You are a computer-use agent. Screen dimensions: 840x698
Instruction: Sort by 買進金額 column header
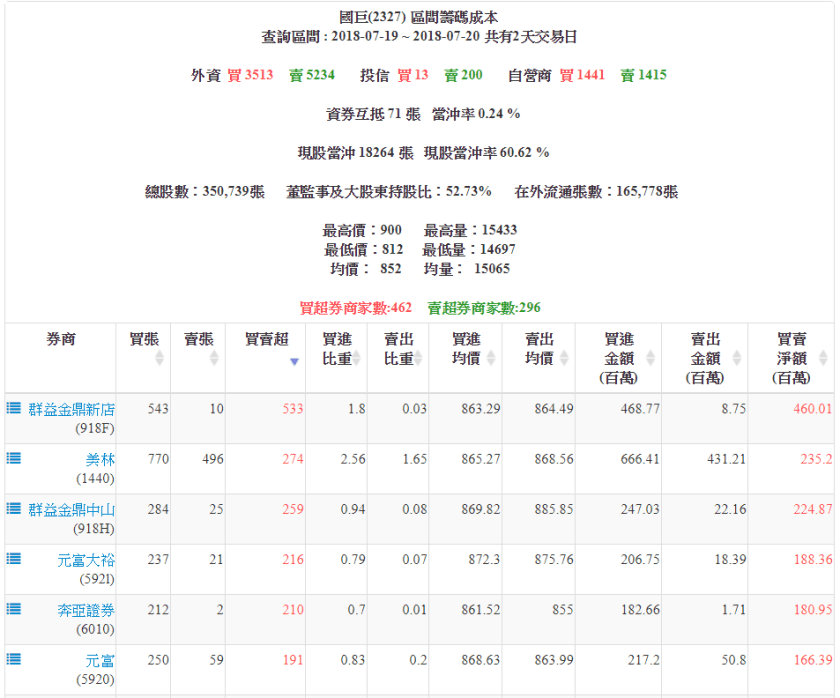[618, 358]
